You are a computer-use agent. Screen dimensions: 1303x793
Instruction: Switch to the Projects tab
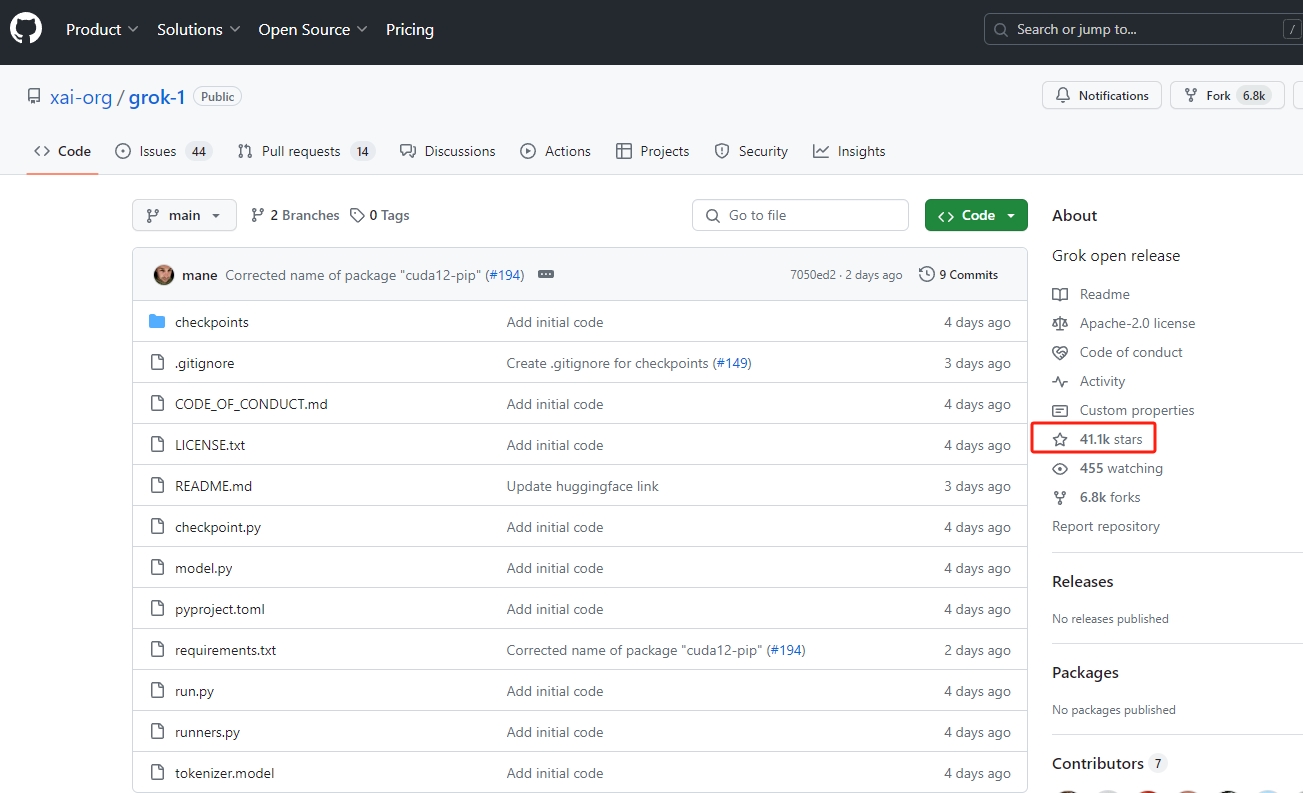coord(652,151)
